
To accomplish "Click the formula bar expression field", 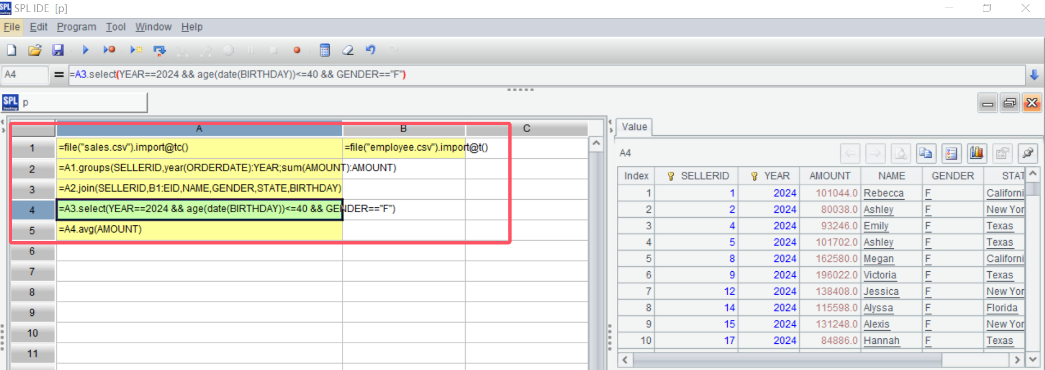I will click(x=545, y=75).
